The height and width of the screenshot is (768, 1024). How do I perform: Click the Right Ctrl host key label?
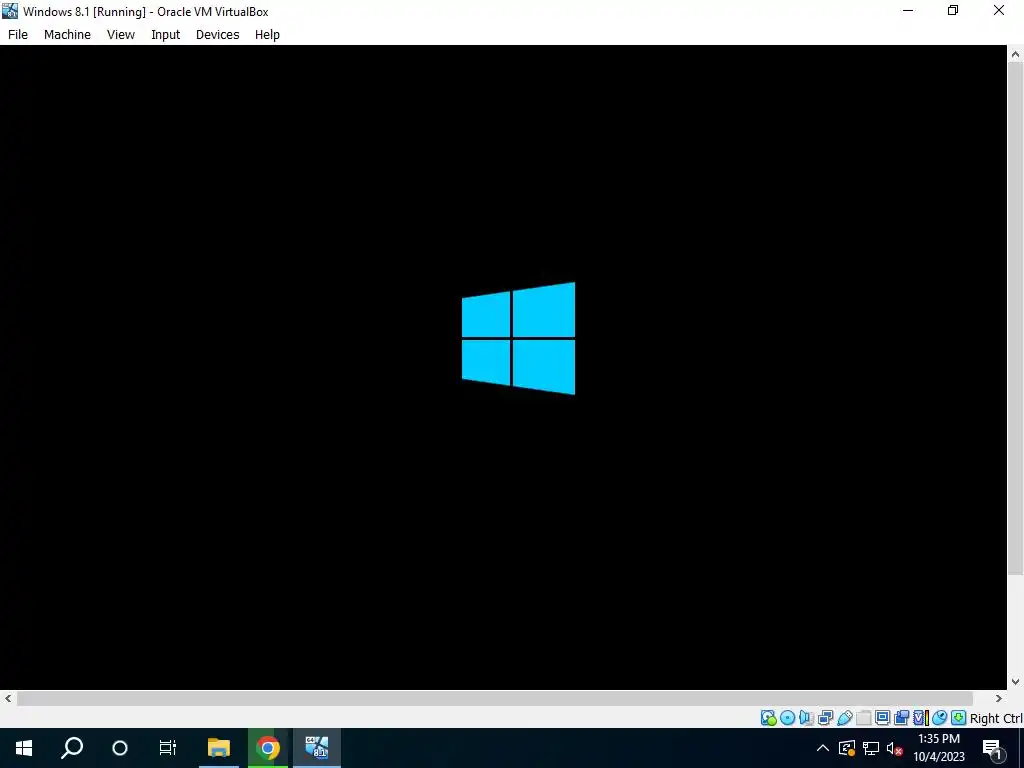point(996,718)
